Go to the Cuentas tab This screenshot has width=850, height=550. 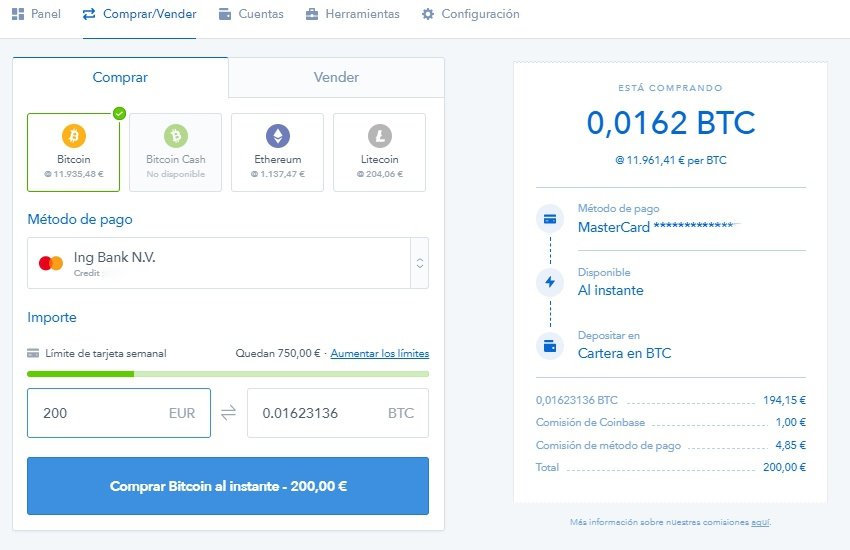(x=251, y=14)
